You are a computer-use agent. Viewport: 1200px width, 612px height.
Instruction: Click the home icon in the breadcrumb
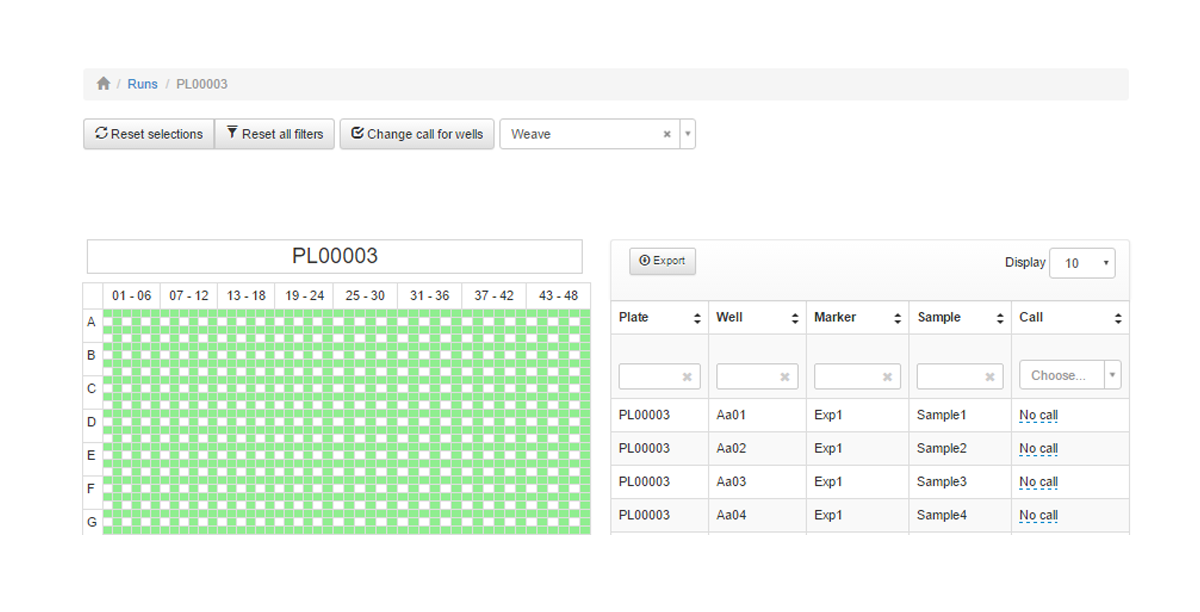pos(103,84)
